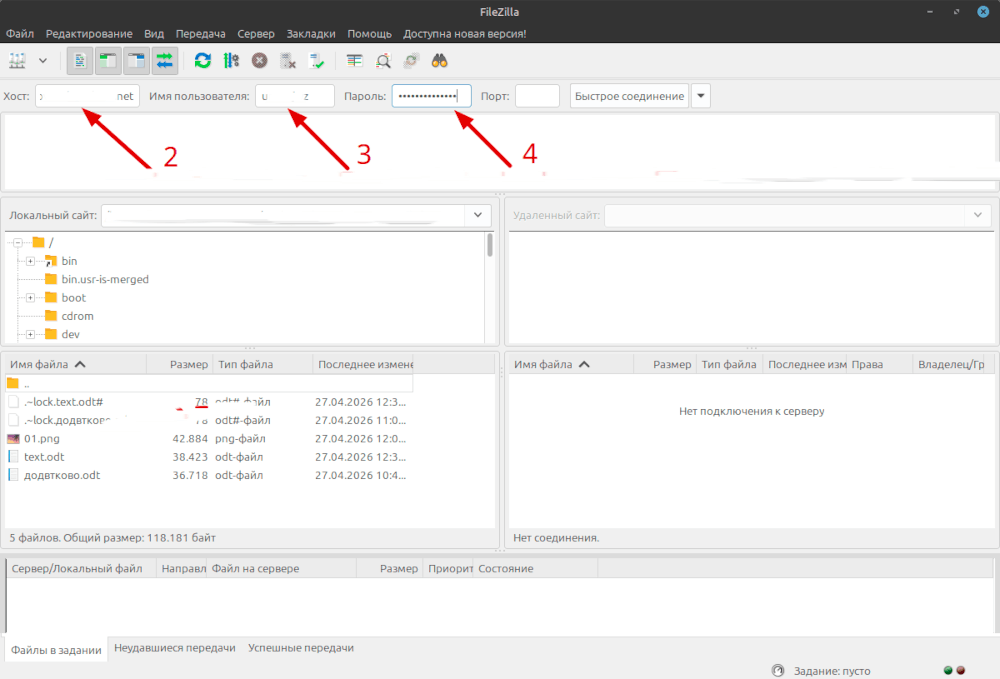Image resolution: width=1000 pixels, height=679 pixels.
Task: Toggle directory comparison
Action: (x=383, y=61)
